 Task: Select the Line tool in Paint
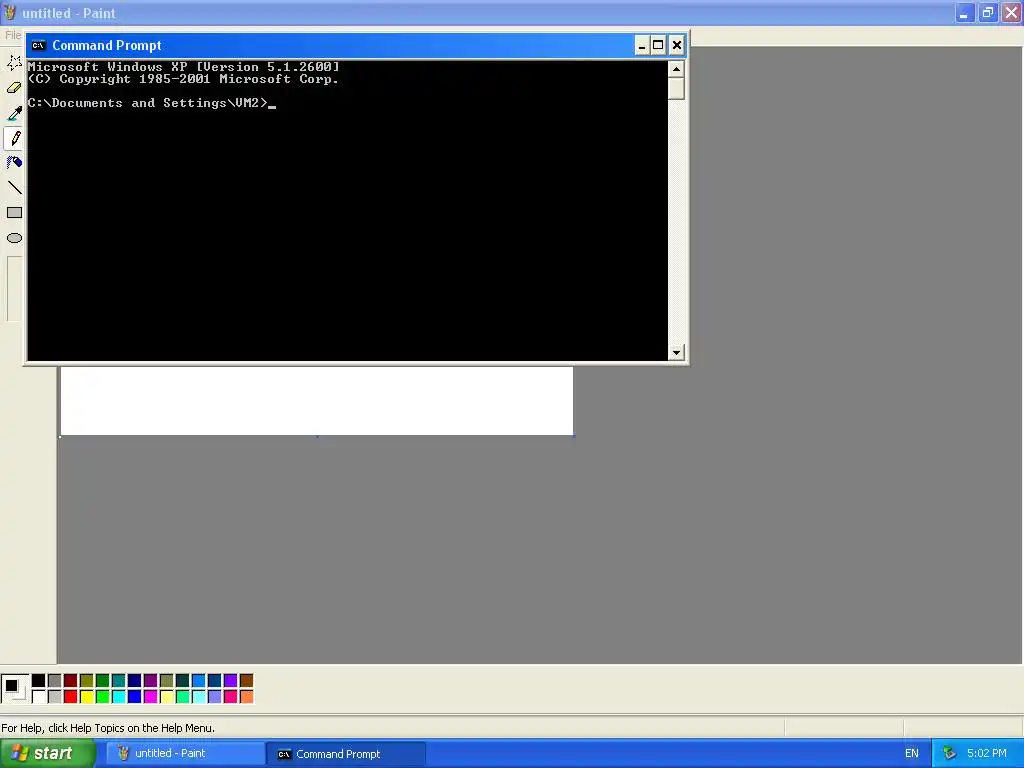click(x=14, y=188)
